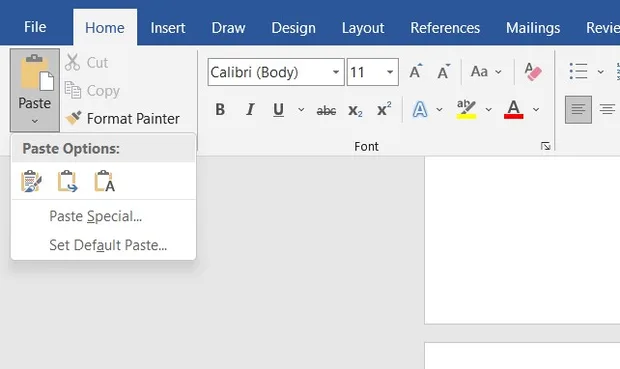Select Set Default Paste option
The width and height of the screenshot is (620, 369).
pos(108,245)
